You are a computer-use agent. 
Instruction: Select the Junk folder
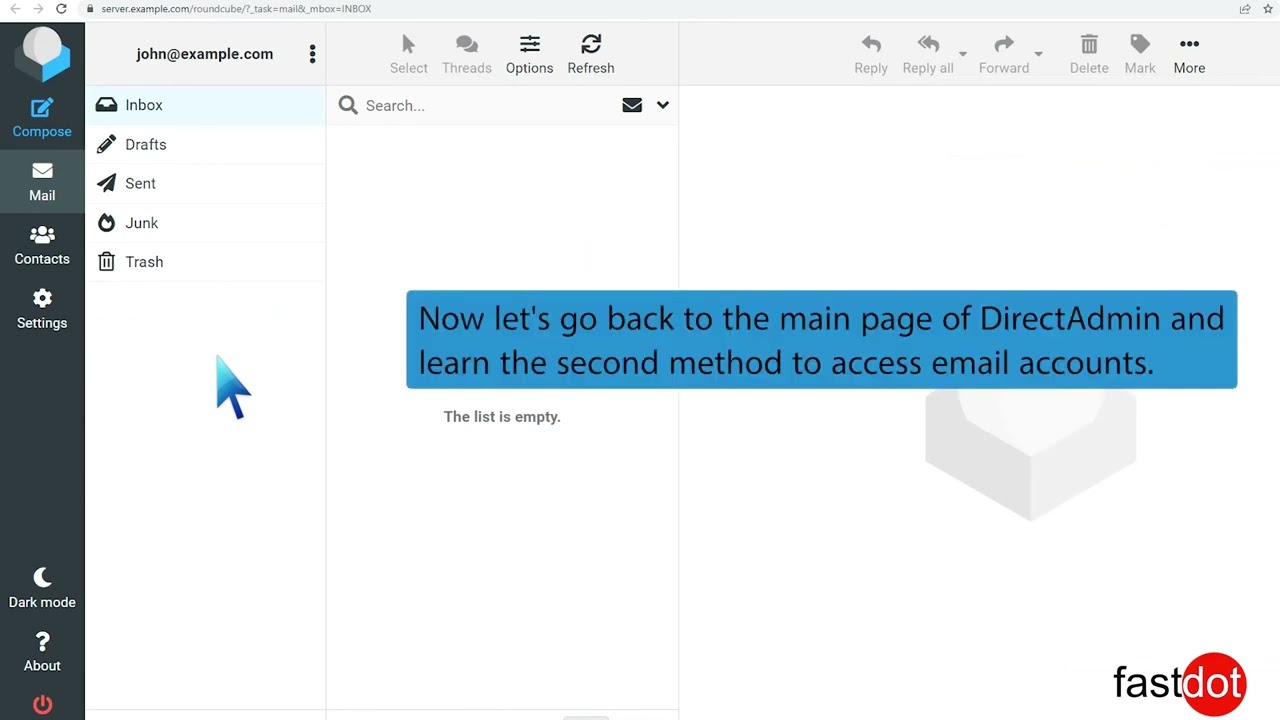141,222
